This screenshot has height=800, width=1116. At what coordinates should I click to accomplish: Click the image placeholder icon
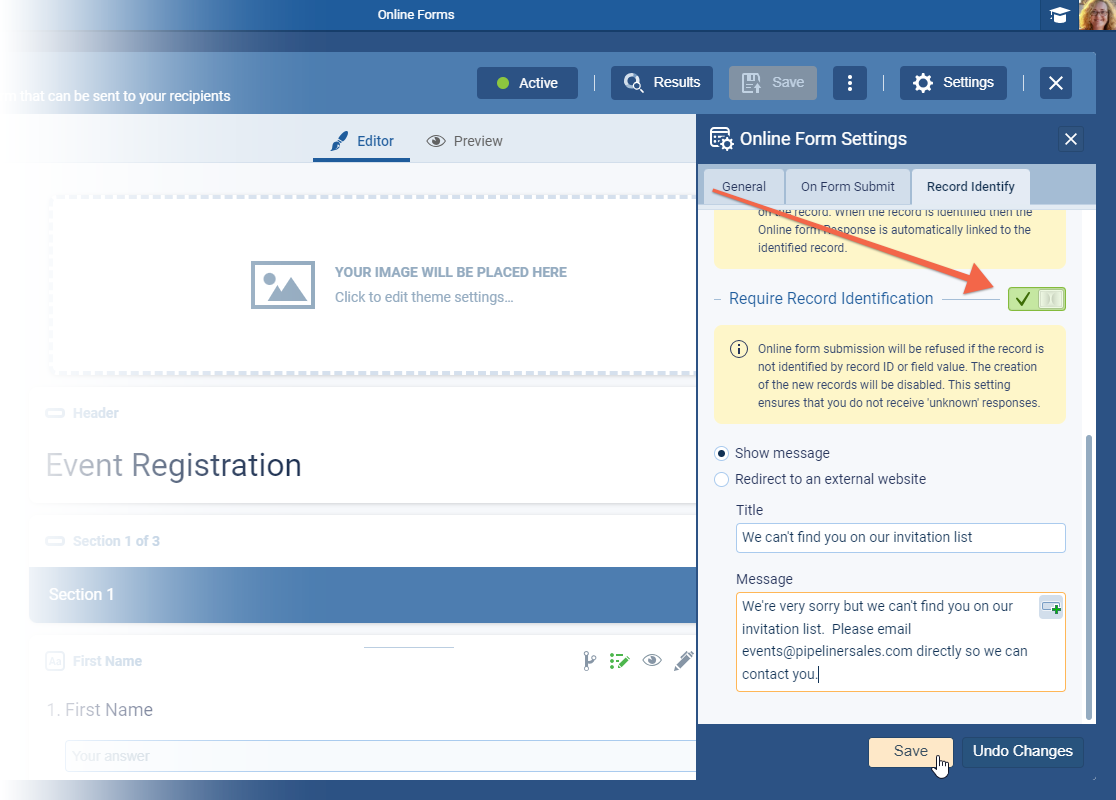(282, 284)
